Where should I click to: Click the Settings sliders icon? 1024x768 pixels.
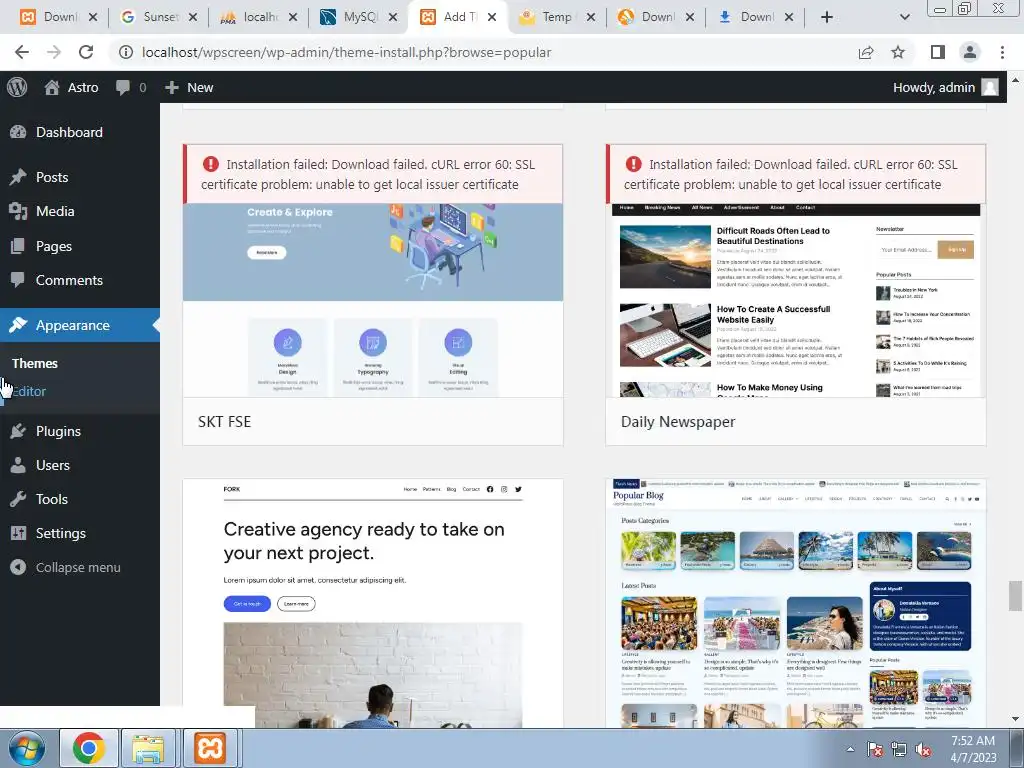(18, 533)
